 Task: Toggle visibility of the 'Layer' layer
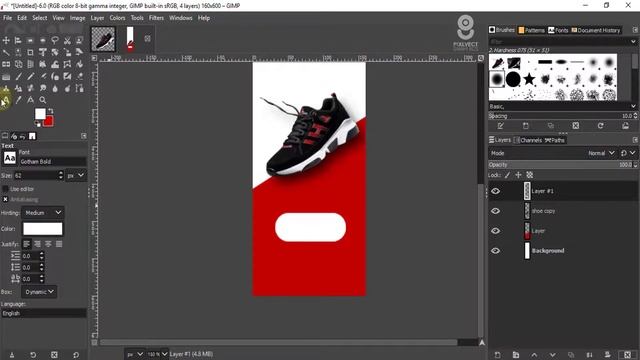pyautogui.click(x=496, y=231)
